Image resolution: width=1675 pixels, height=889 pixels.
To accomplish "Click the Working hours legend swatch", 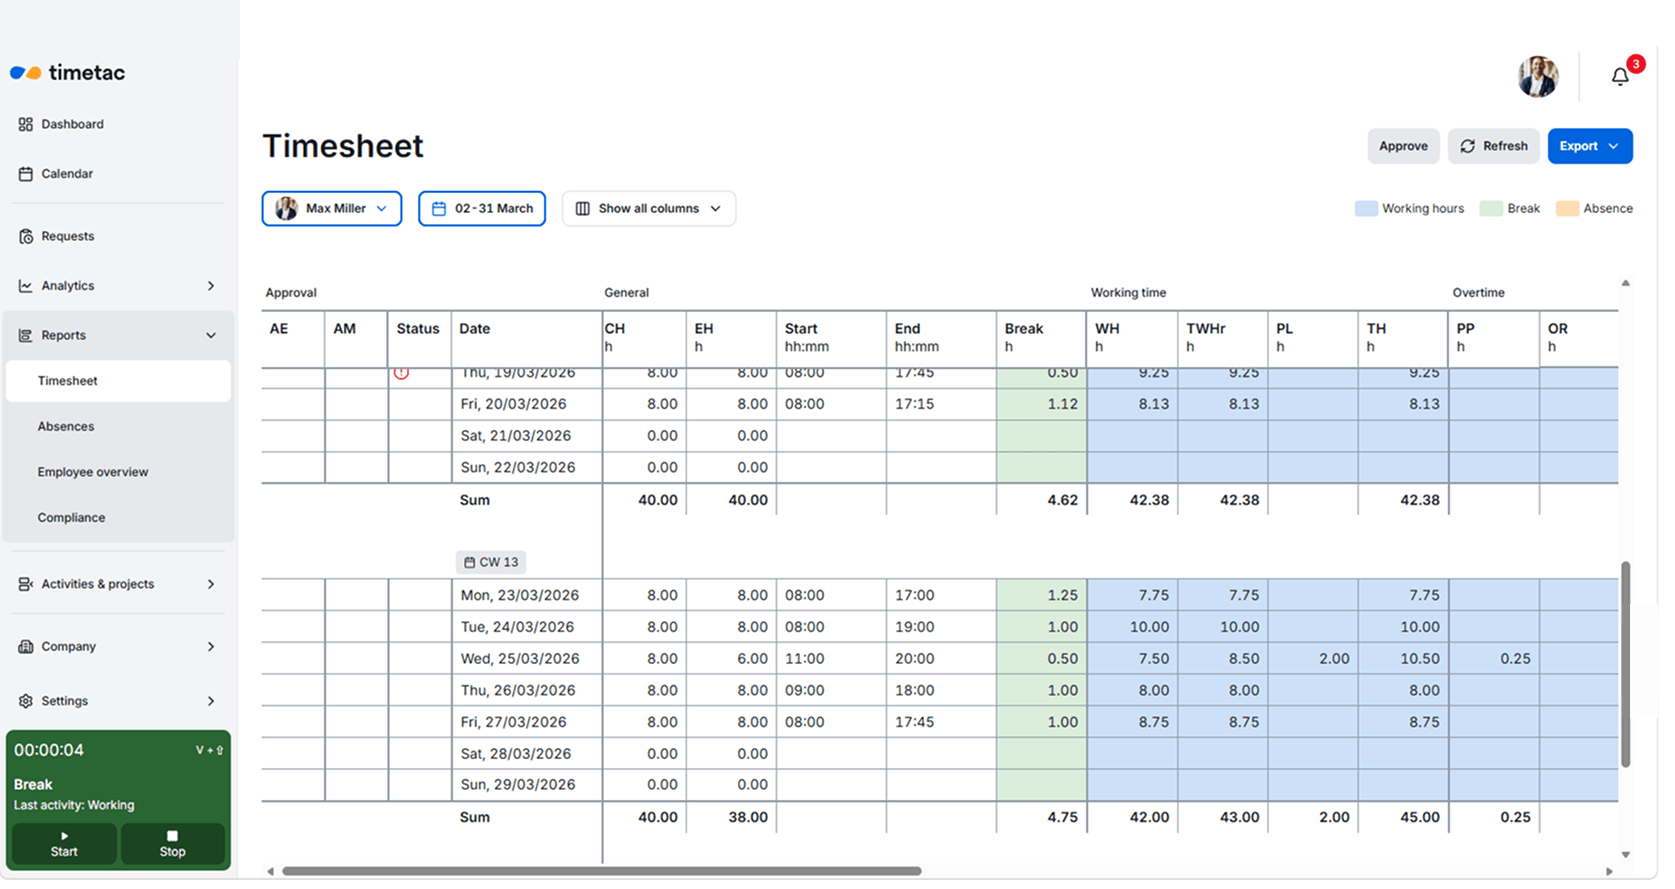I will point(1366,209).
